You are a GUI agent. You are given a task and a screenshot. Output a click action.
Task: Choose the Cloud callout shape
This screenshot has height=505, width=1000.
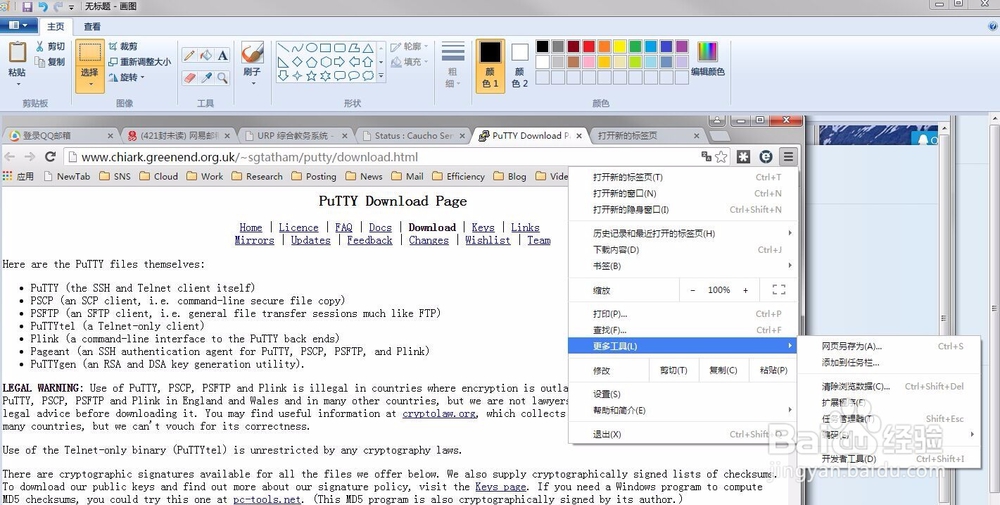coord(368,76)
